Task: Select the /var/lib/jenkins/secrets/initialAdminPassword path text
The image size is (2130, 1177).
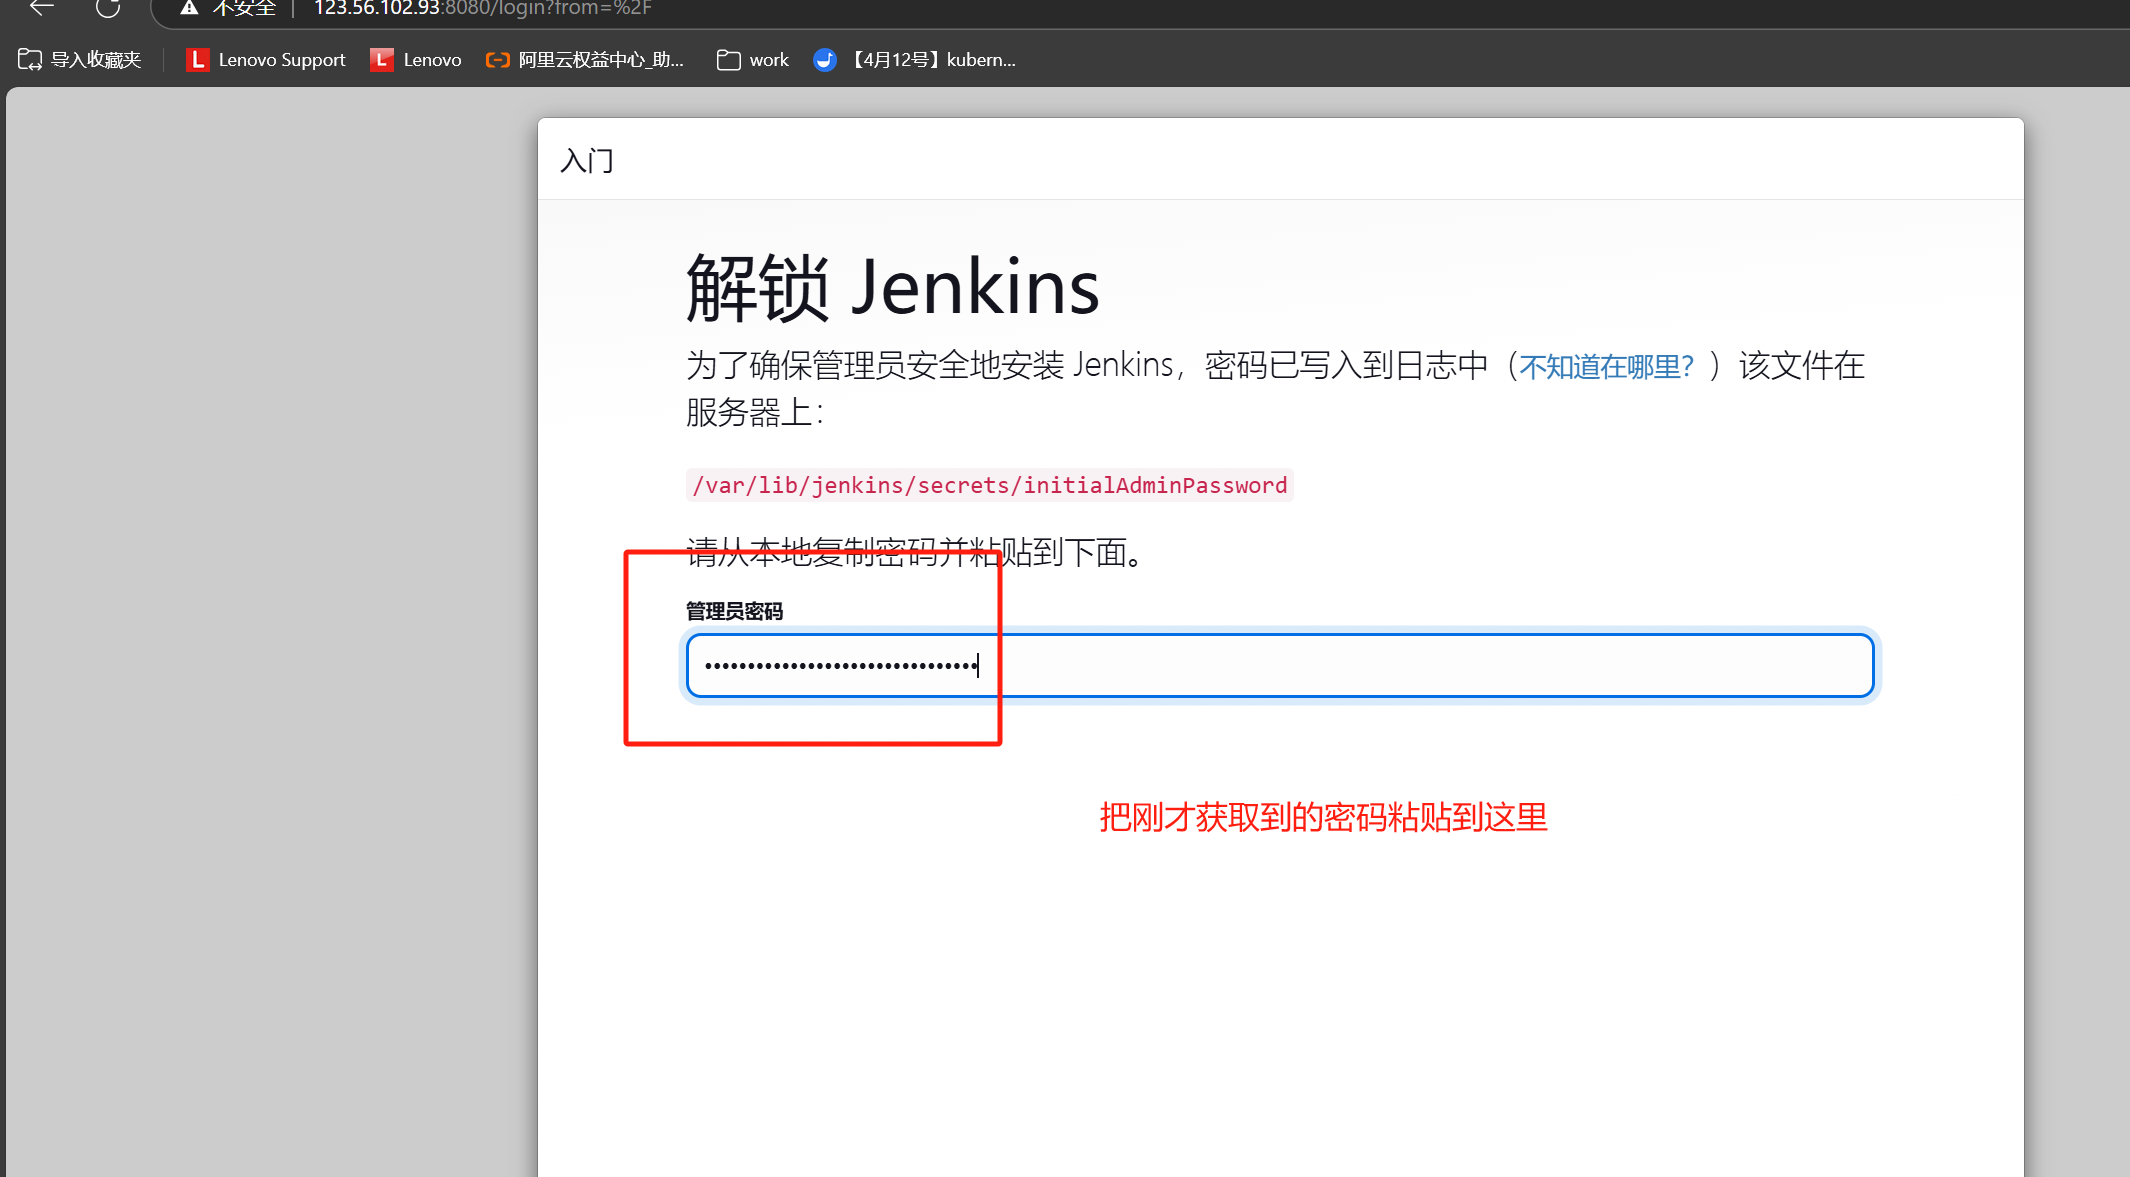Action: point(990,485)
